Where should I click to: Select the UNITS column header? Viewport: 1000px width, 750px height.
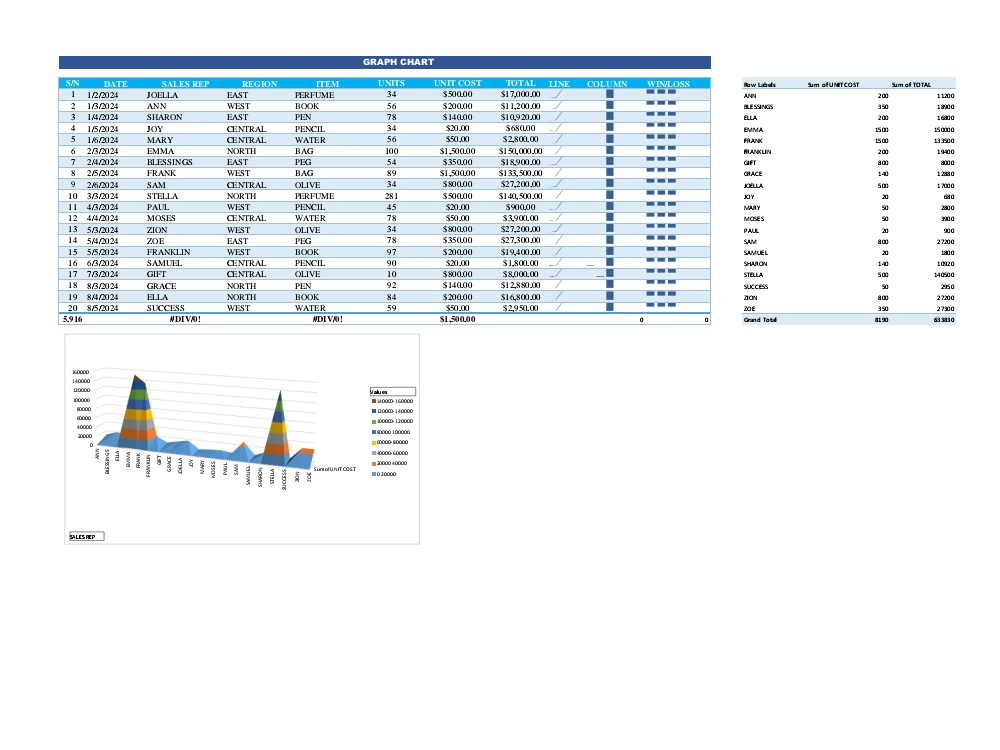point(391,83)
